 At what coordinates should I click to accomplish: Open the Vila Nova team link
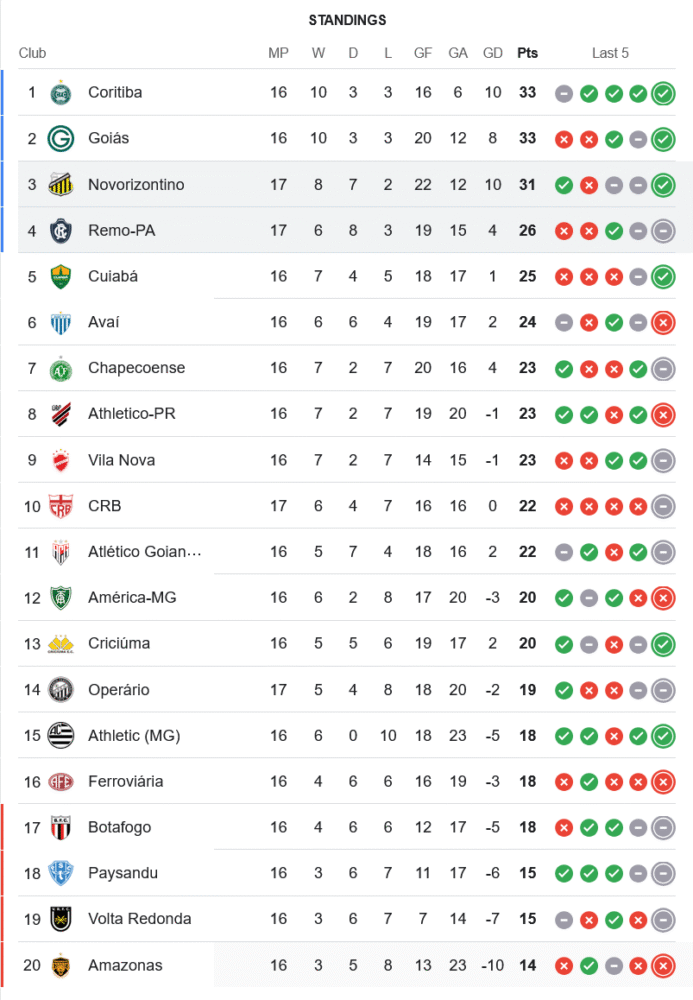click(121, 460)
